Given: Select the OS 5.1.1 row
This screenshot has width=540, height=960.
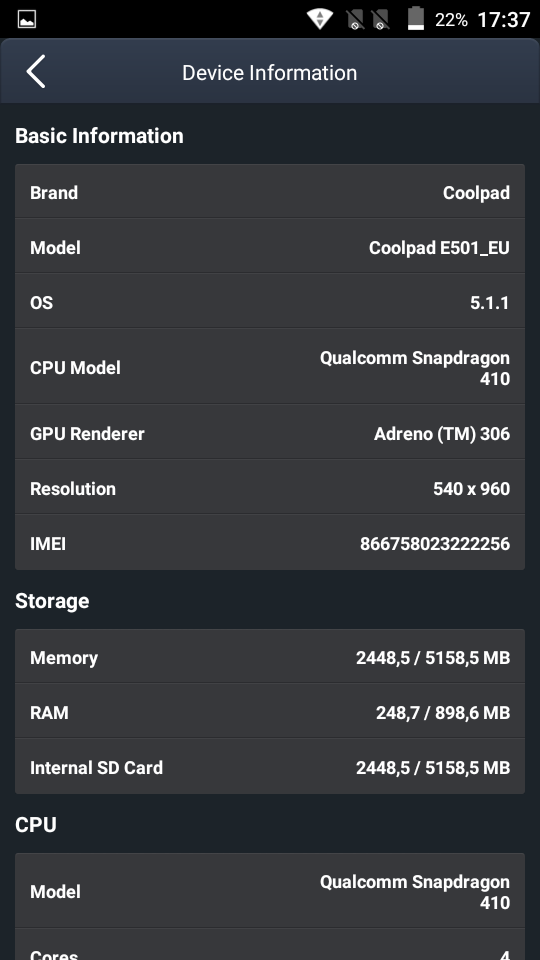Looking at the screenshot, I should 270,301.
